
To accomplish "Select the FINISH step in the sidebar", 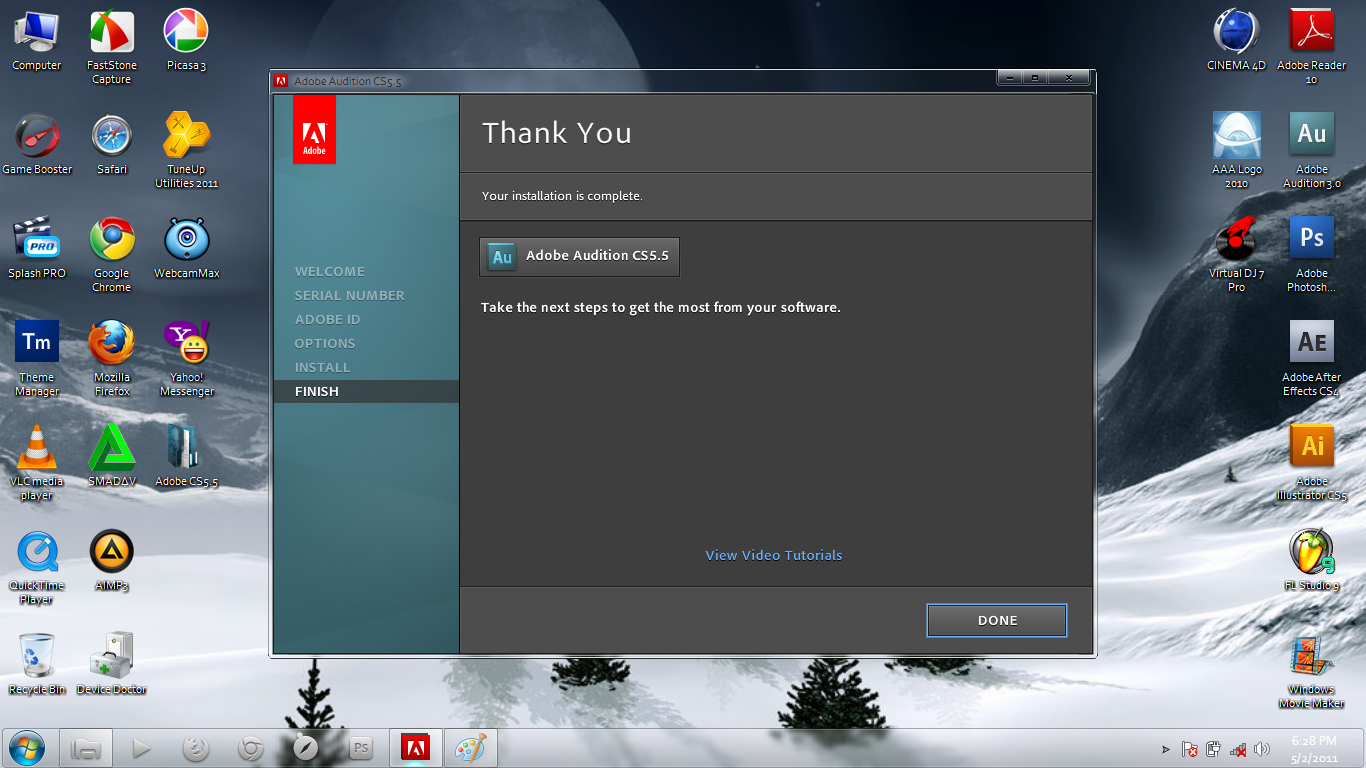I will (x=366, y=391).
